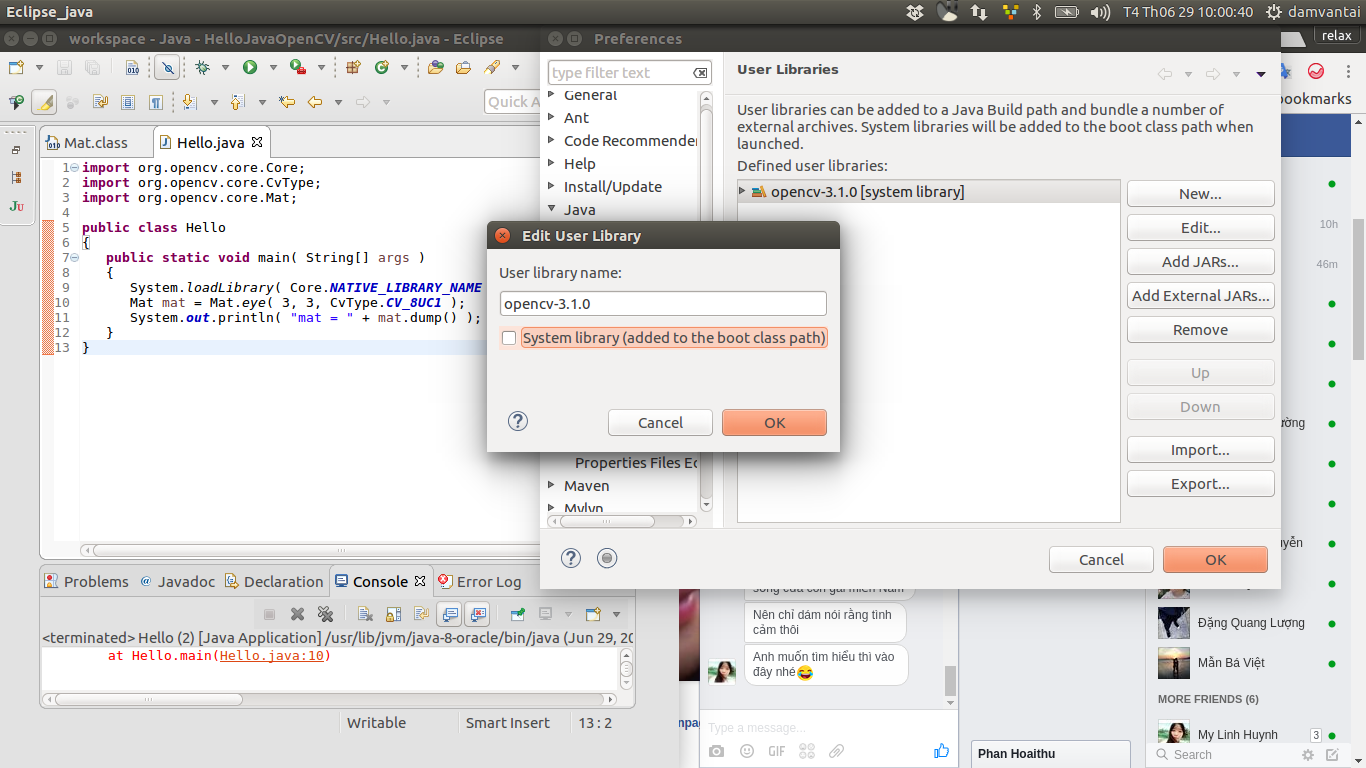Expand the opencv-3.1.0 library entry
Screen dimensions: 1366x768
(x=742, y=191)
